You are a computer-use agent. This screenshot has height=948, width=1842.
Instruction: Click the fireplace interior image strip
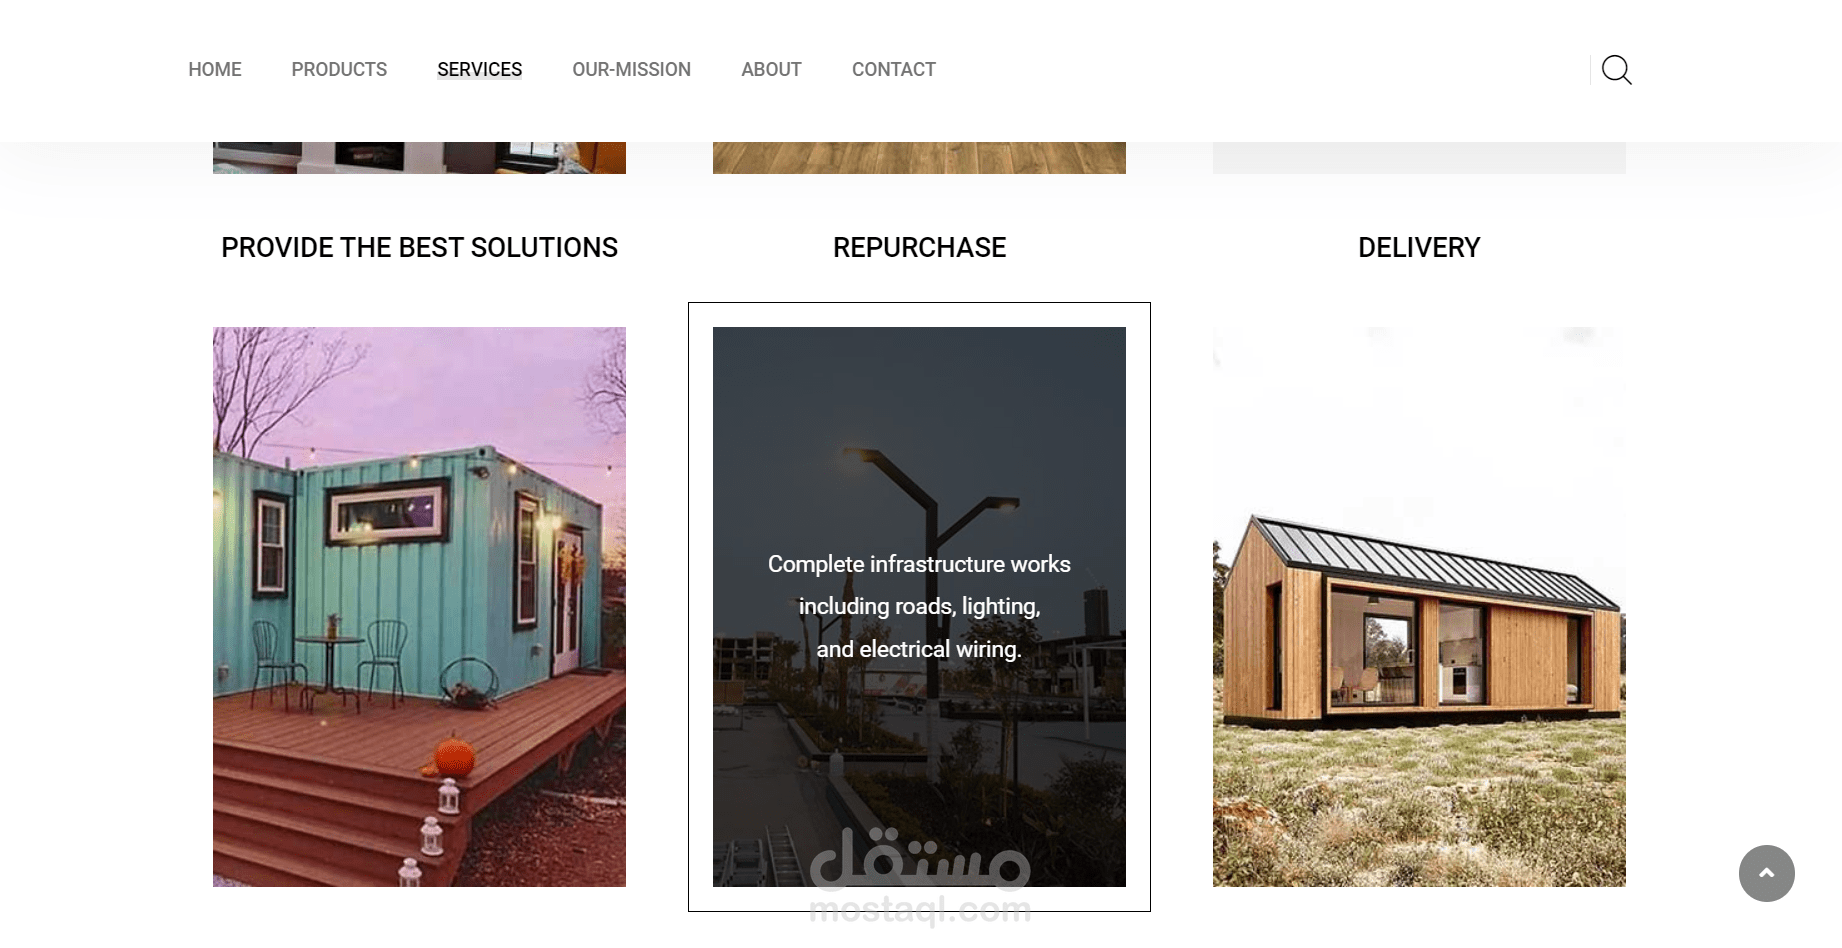(419, 158)
